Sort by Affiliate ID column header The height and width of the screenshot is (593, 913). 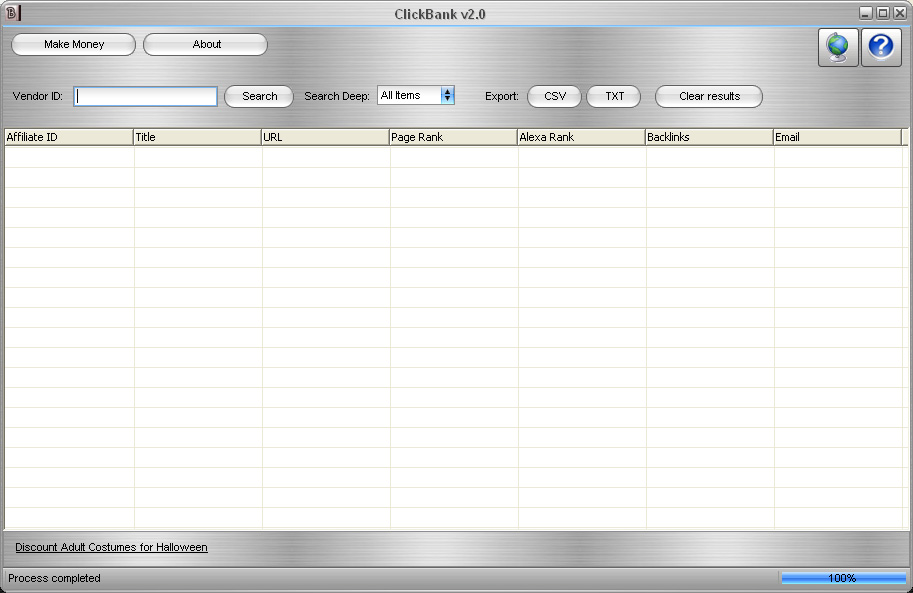pos(69,137)
